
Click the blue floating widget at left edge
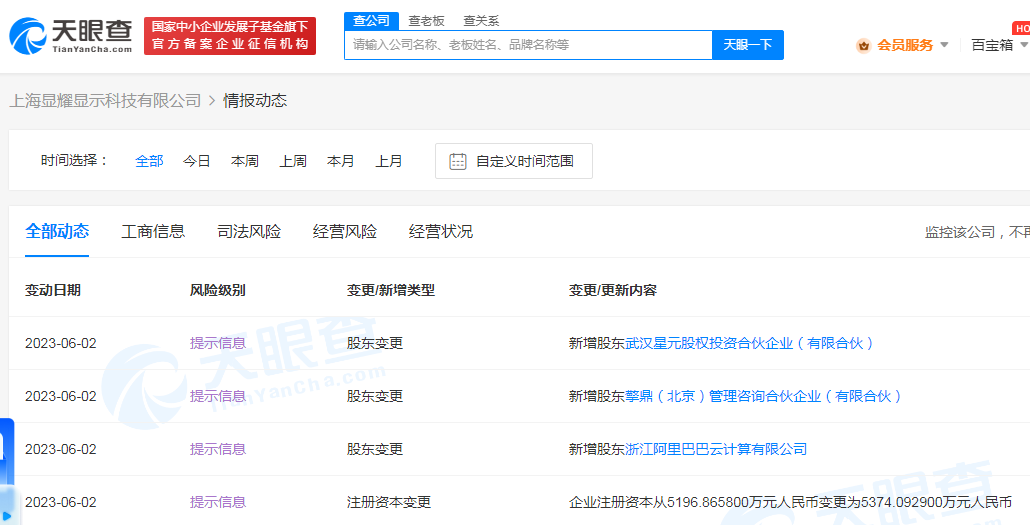tap(7, 471)
